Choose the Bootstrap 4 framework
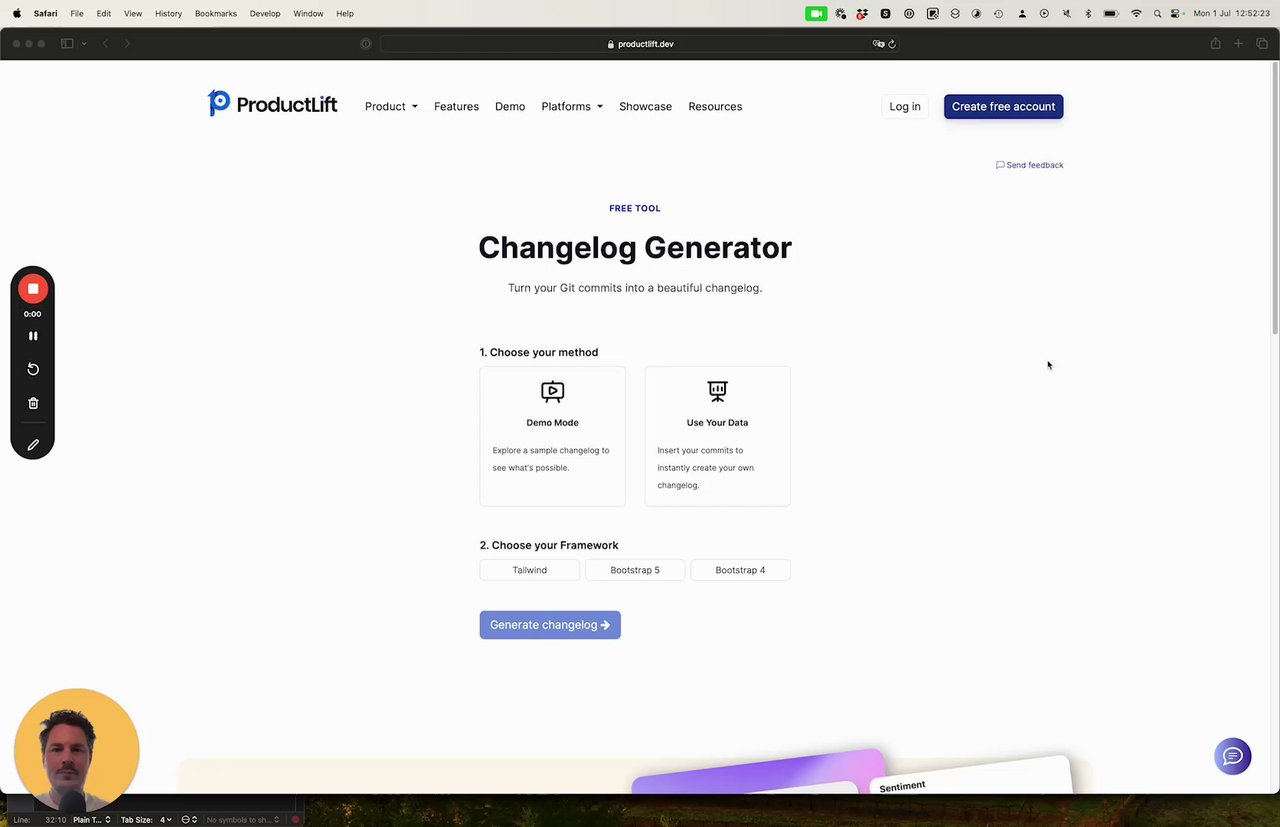Image resolution: width=1280 pixels, height=827 pixels. (x=740, y=570)
